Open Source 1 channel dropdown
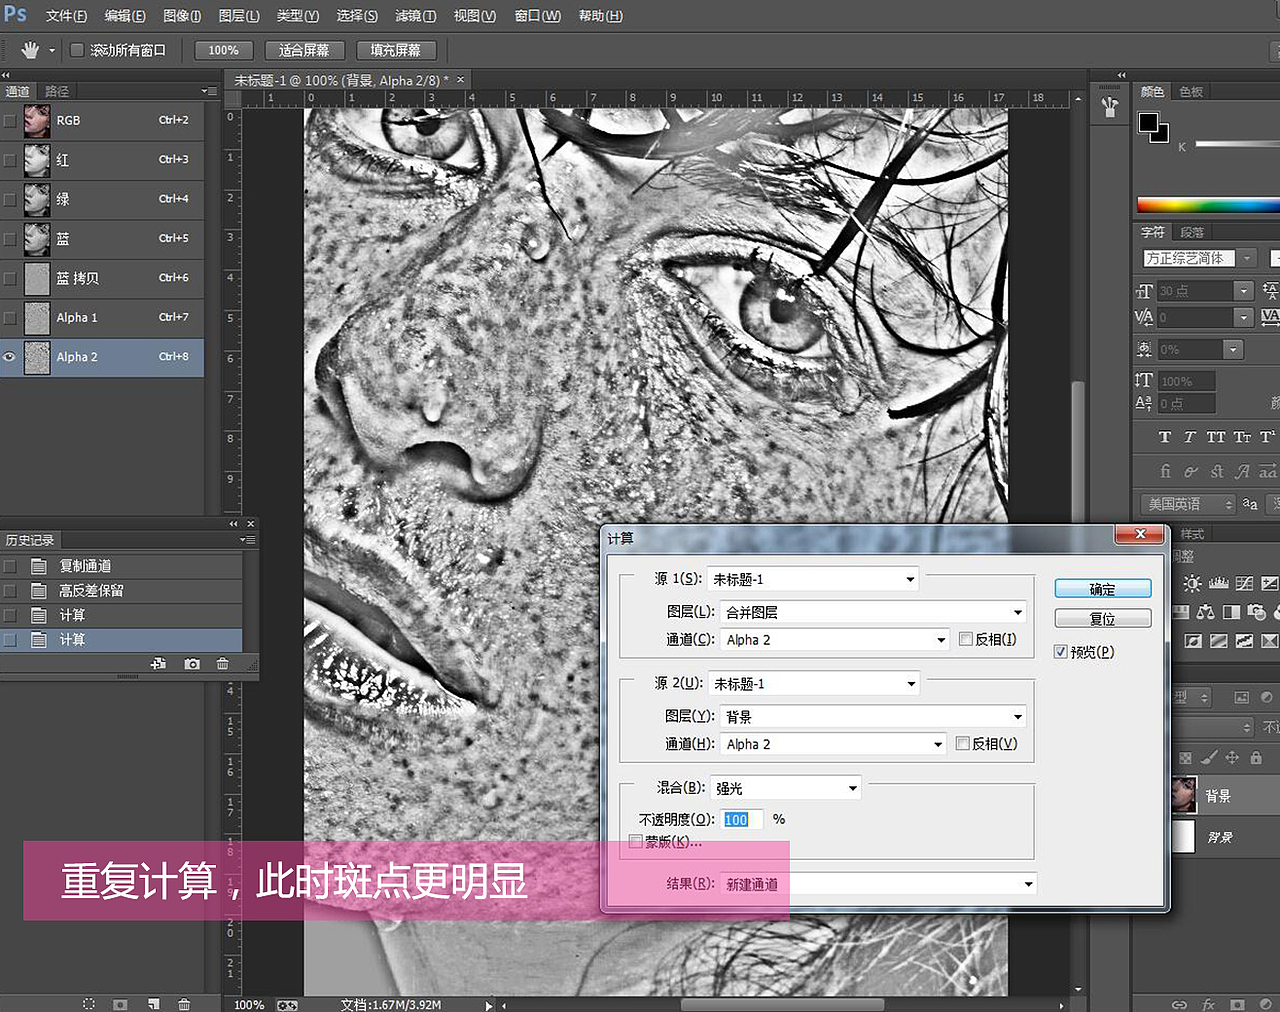This screenshot has height=1012, width=1280. pyautogui.click(x=835, y=640)
